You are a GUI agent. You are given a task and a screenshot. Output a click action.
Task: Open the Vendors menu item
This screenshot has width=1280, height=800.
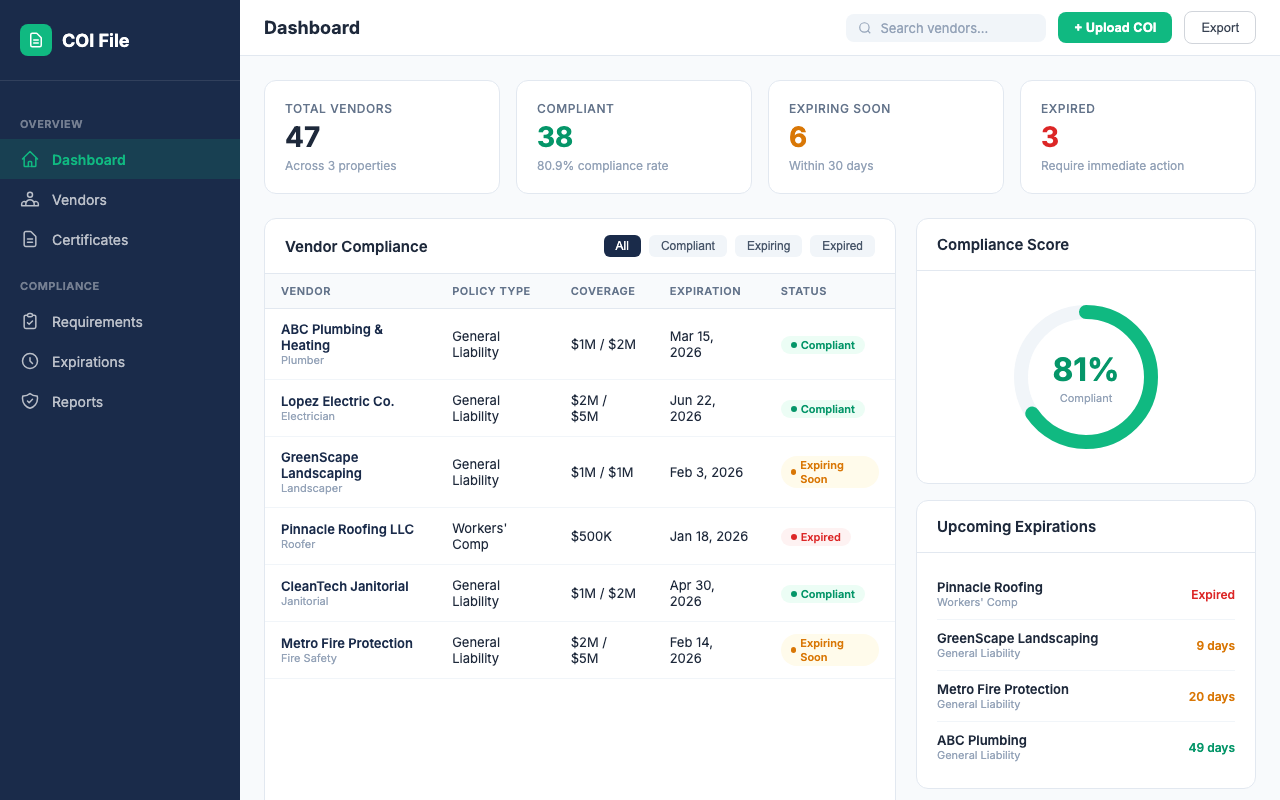click(120, 200)
